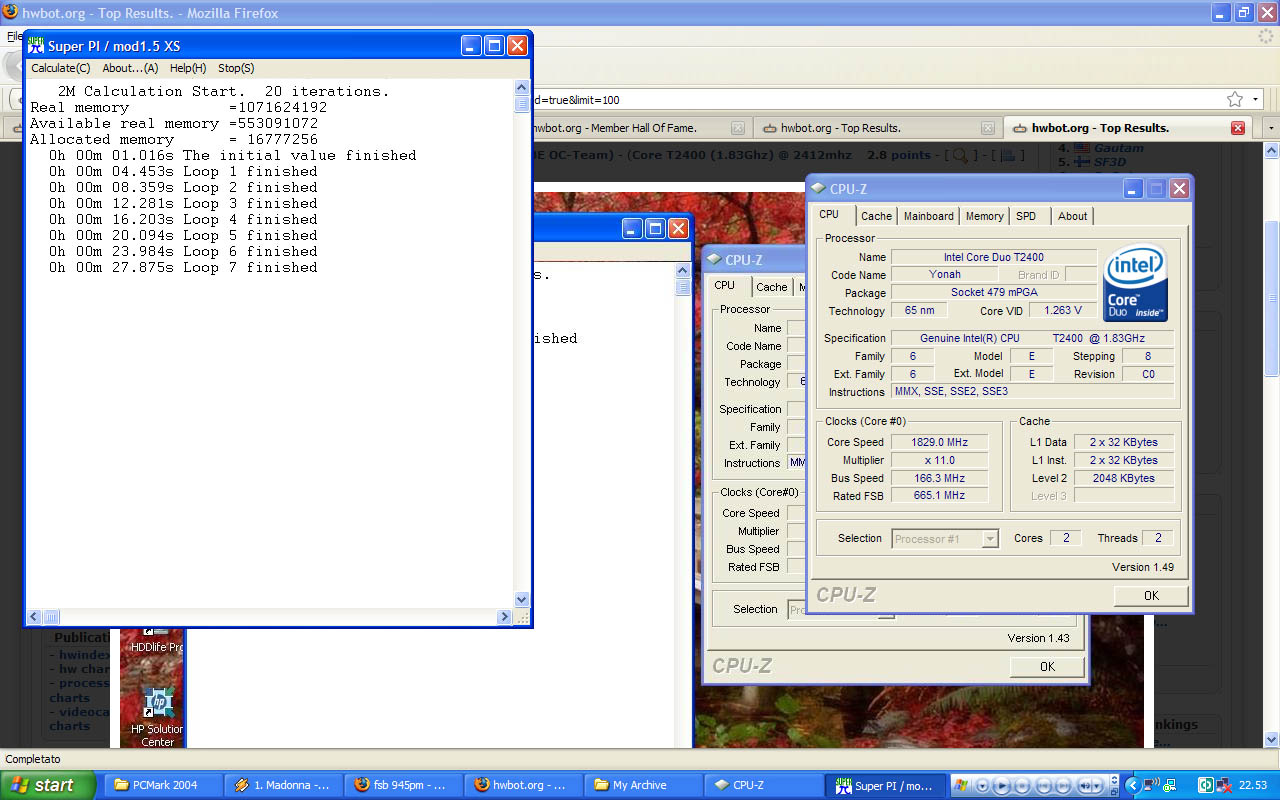
Task: Switch to the Cache tab in front CPU-Z window
Action: (x=876, y=216)
